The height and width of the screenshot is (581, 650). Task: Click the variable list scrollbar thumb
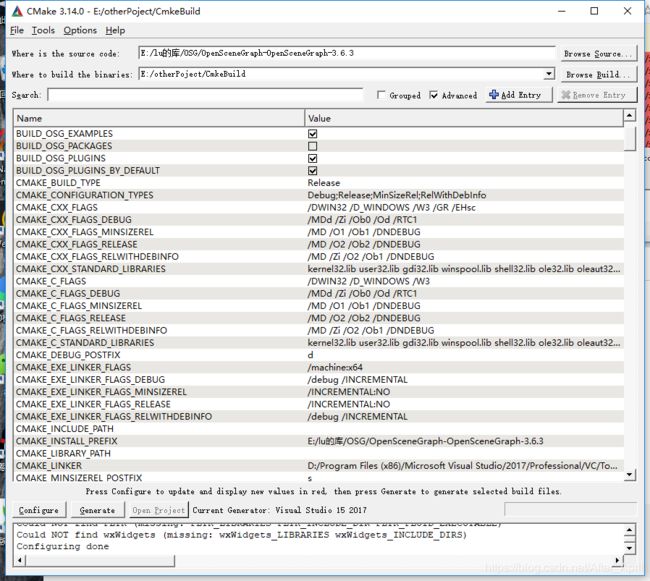(x=629, y=138)
